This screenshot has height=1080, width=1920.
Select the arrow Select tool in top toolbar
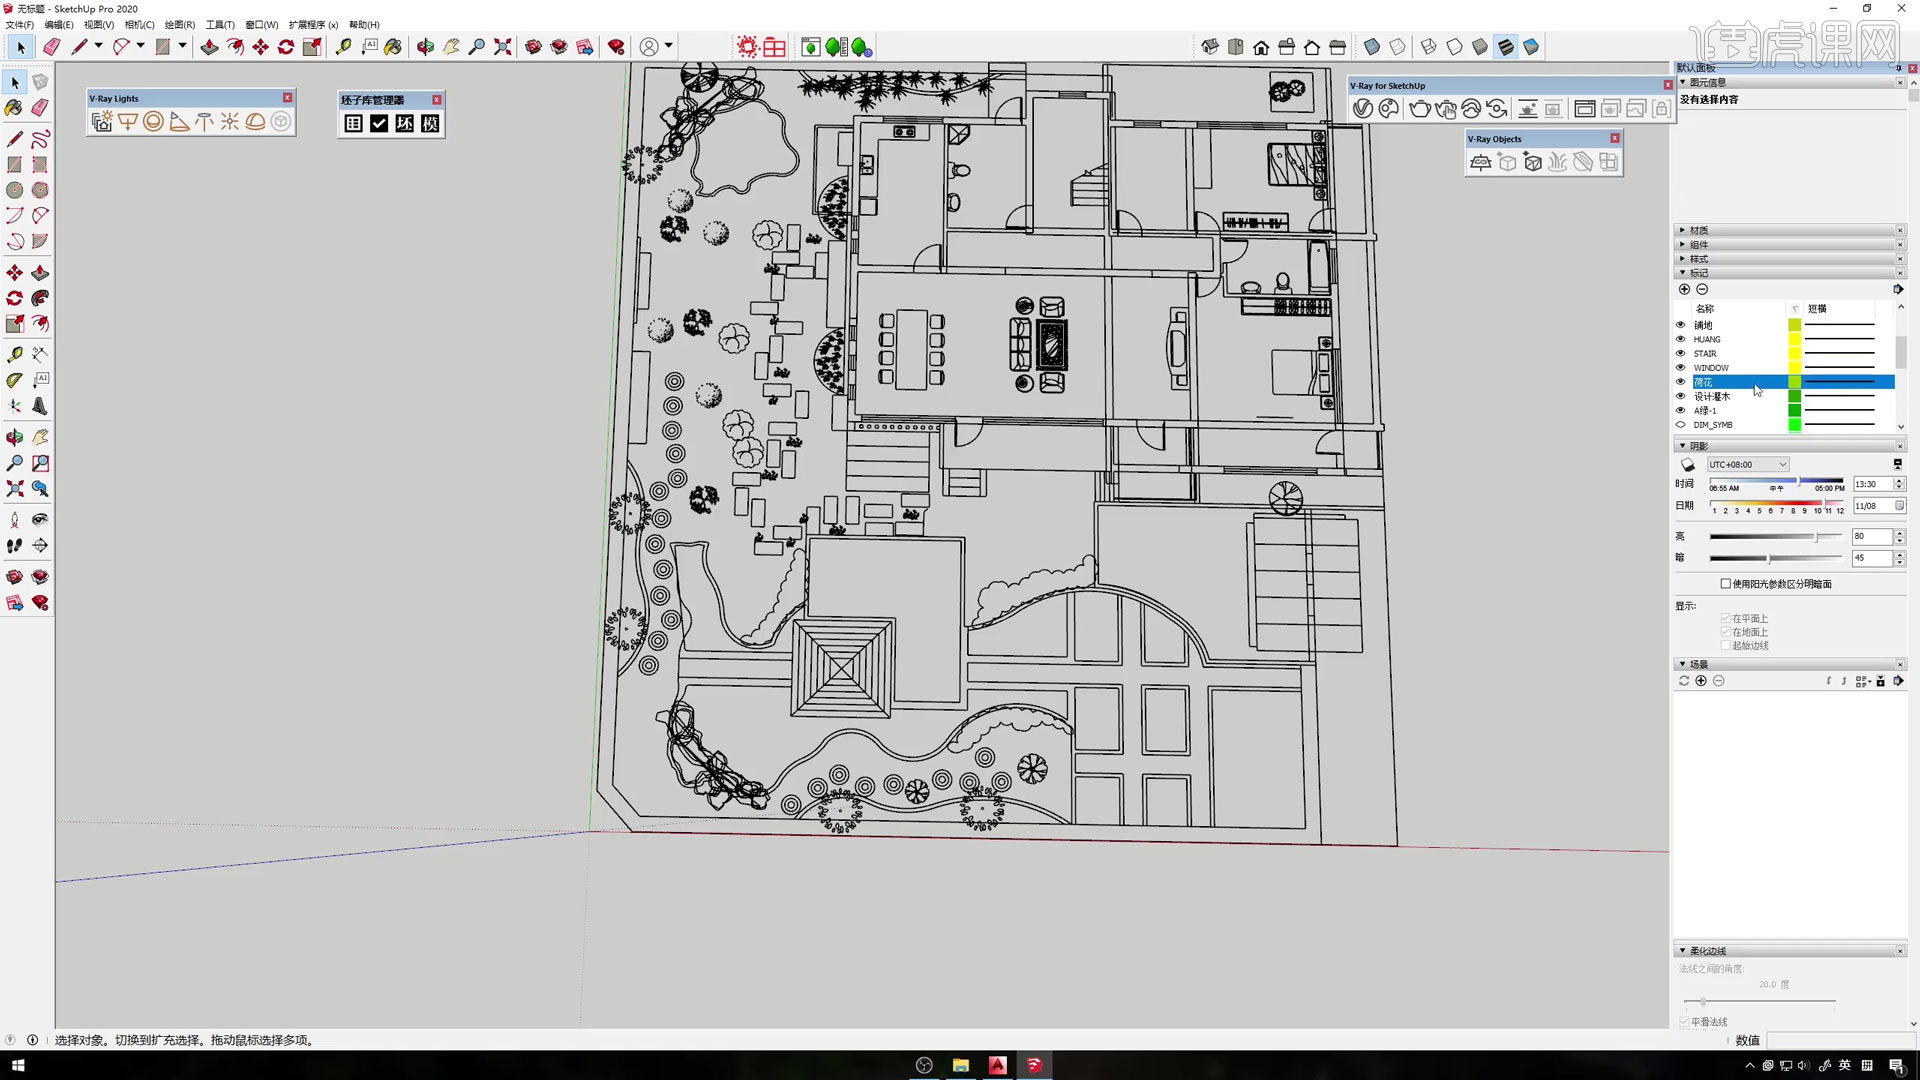point(21,47)
